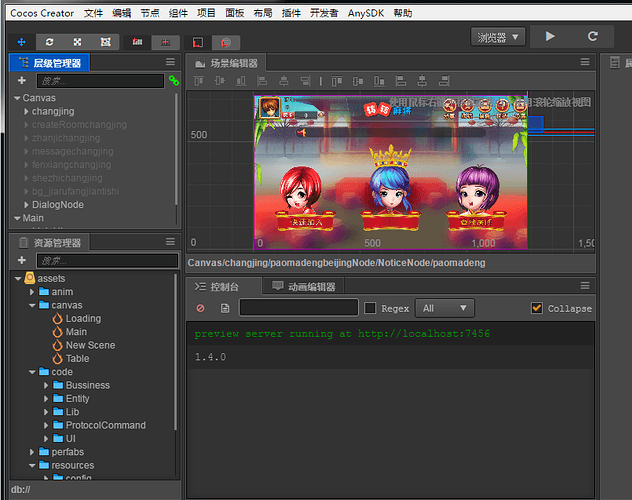Open the All log level dropdown

tap(445, 309)
